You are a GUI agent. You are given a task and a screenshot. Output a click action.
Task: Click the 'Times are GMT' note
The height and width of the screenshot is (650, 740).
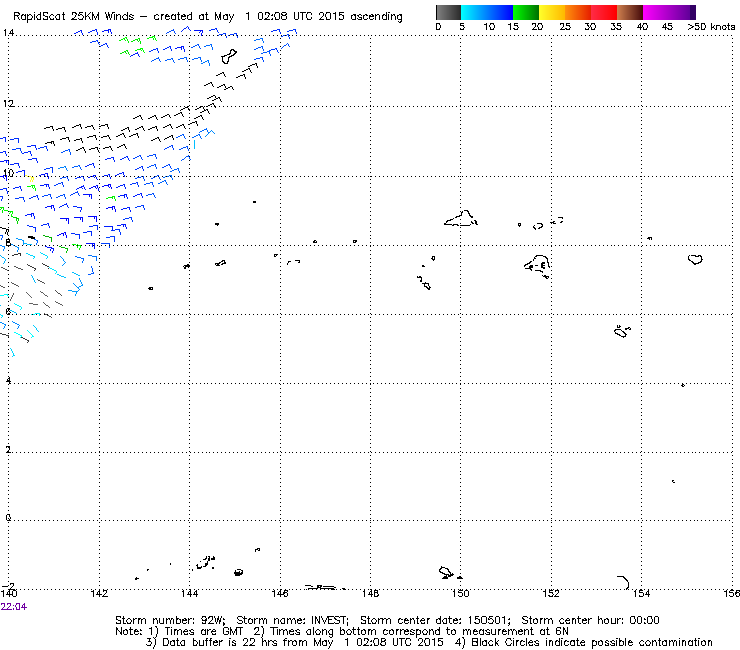[x=203, y=632]
